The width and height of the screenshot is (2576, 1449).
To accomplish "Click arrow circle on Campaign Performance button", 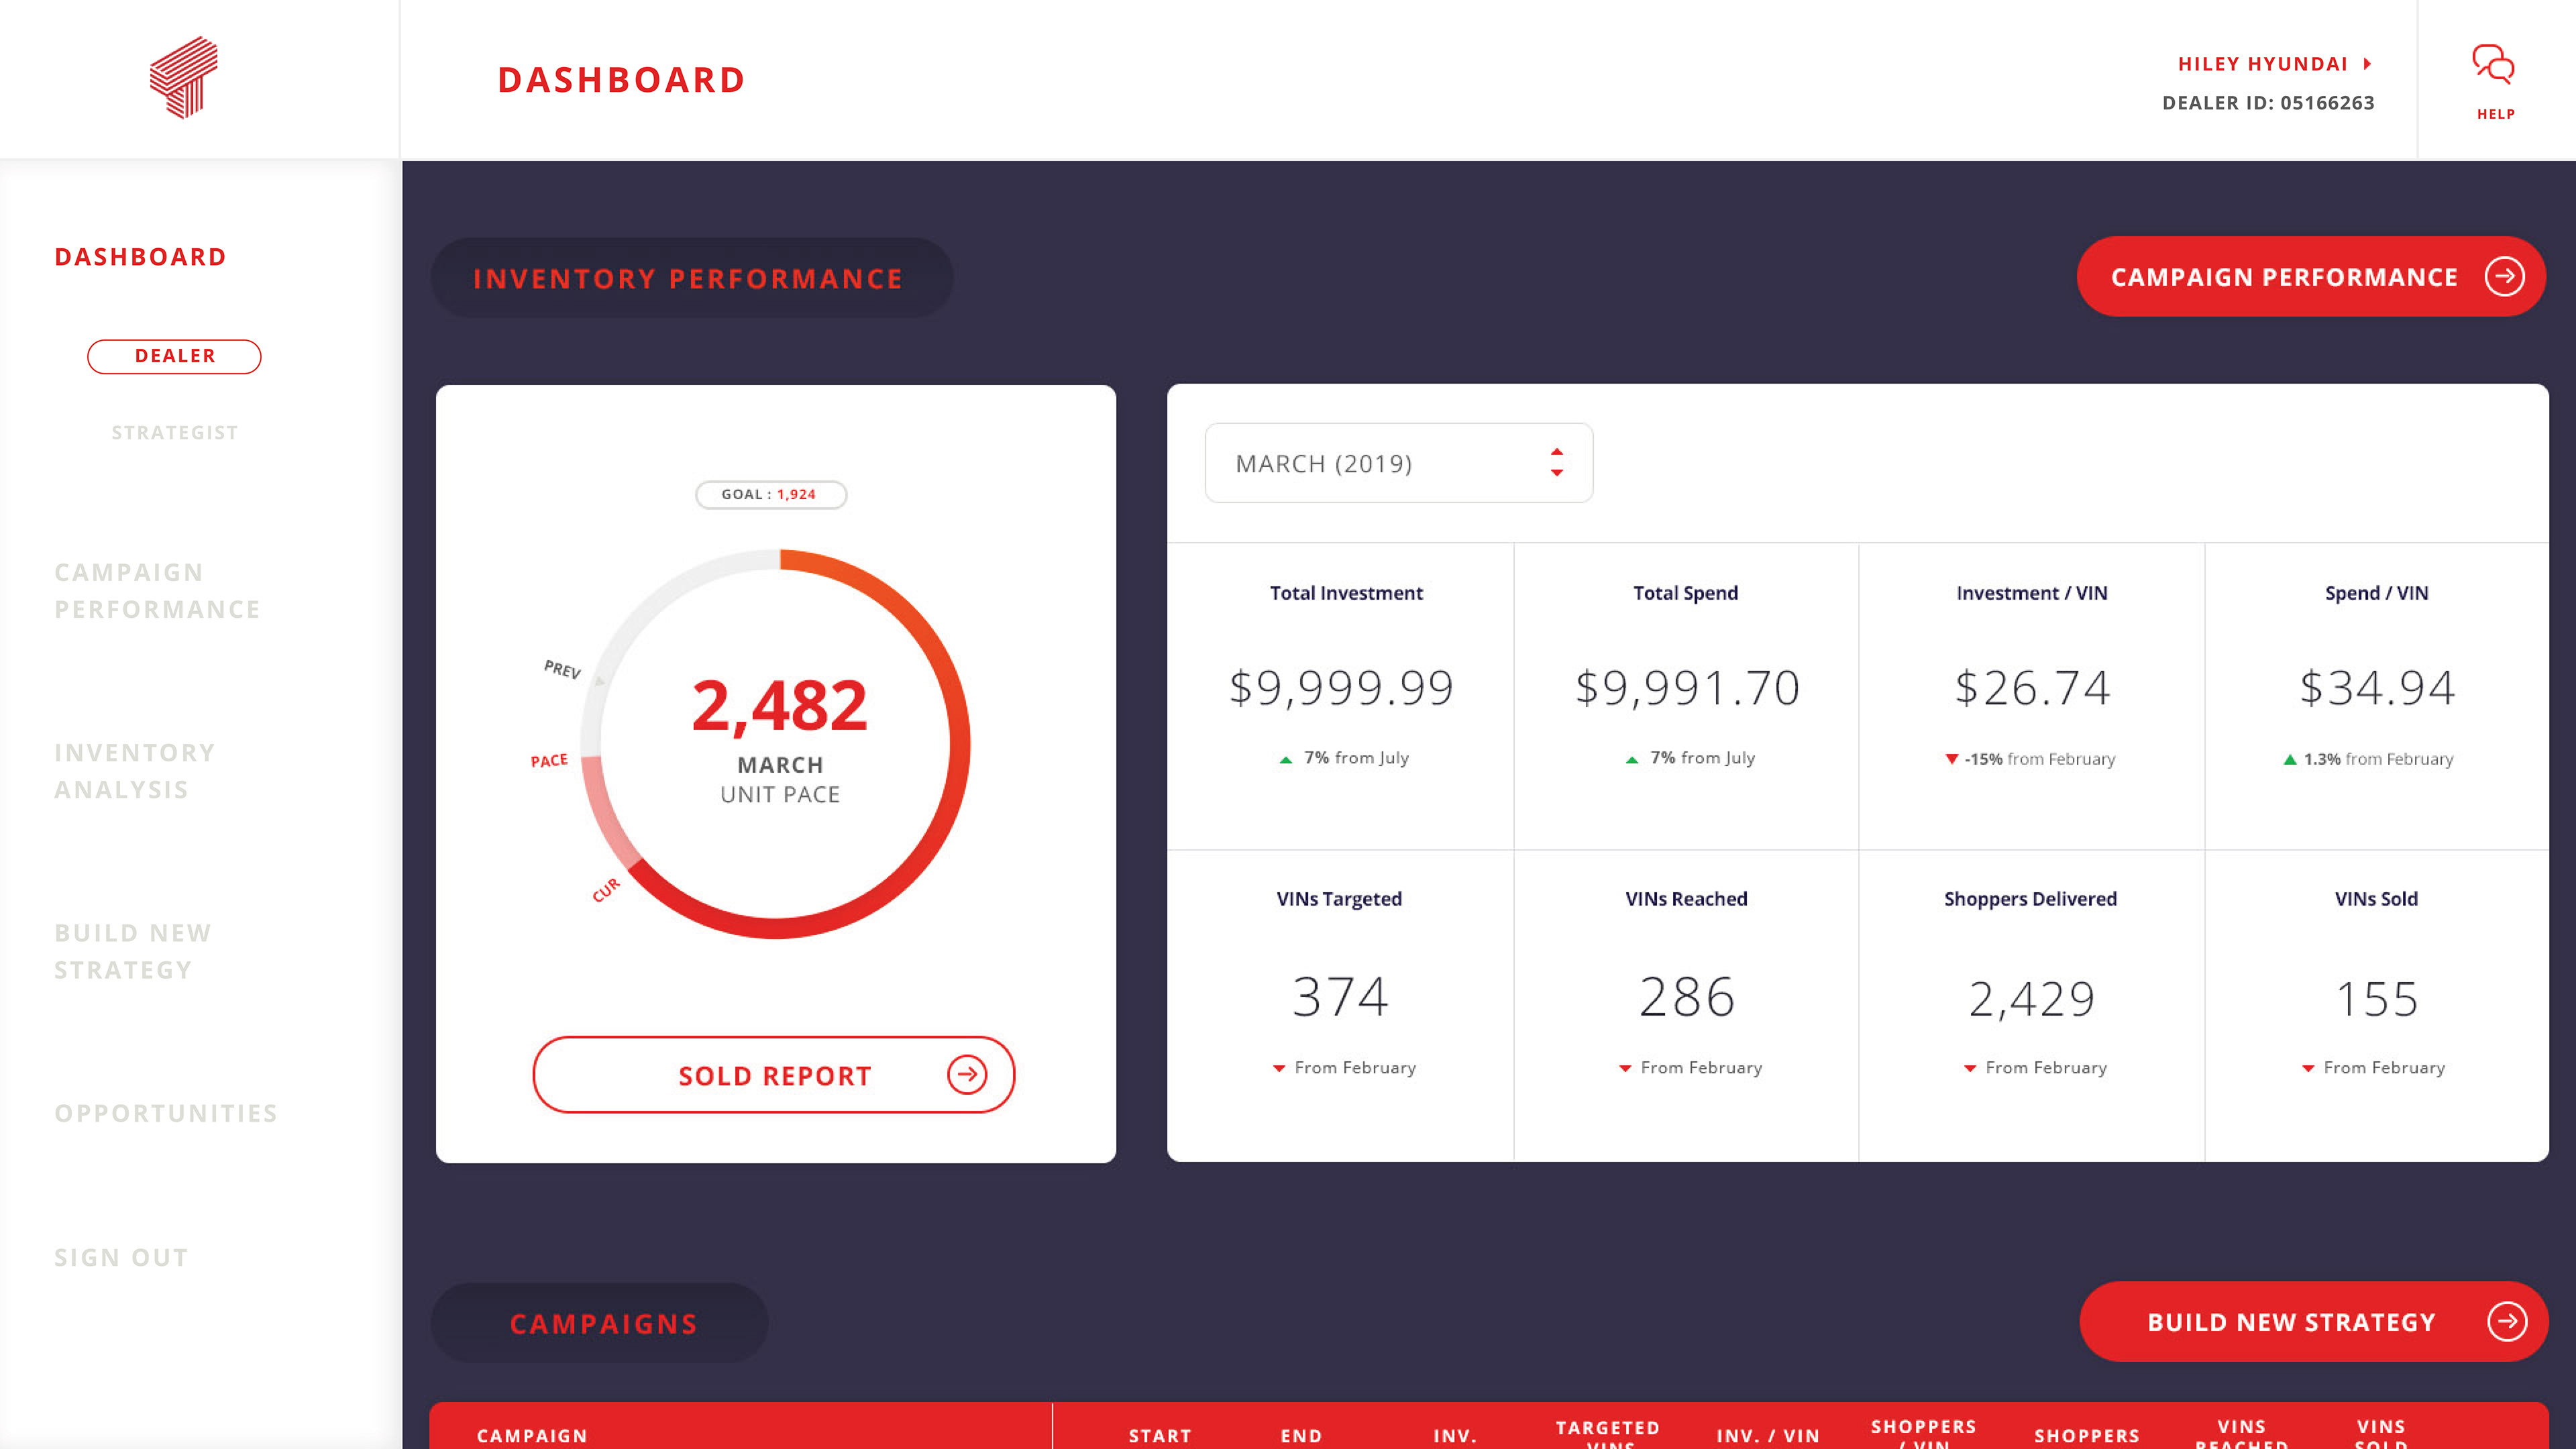I will (x=2504, y=277).
